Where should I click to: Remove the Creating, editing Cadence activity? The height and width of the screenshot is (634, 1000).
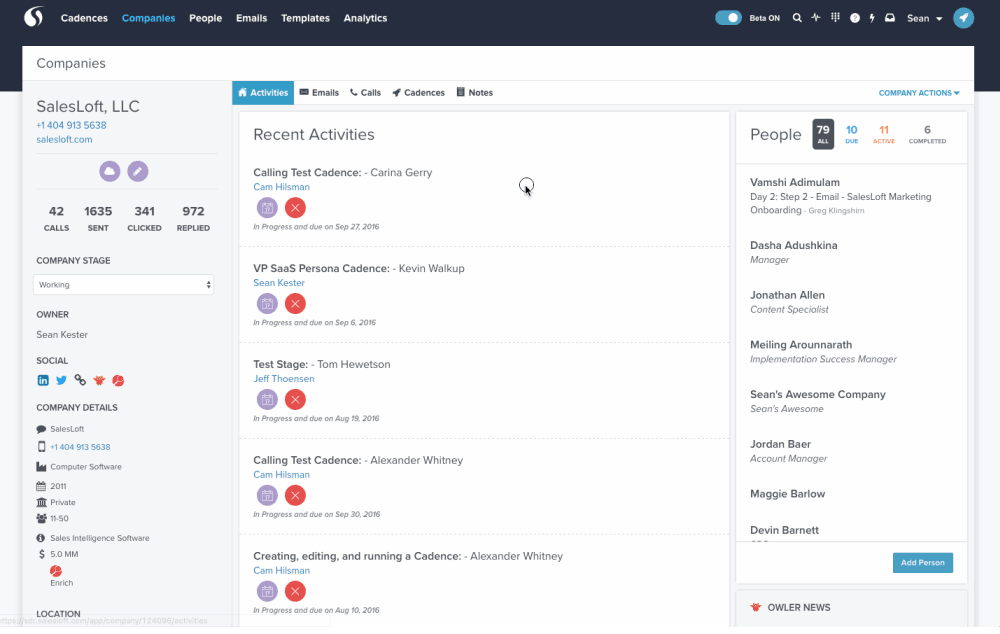295,591
